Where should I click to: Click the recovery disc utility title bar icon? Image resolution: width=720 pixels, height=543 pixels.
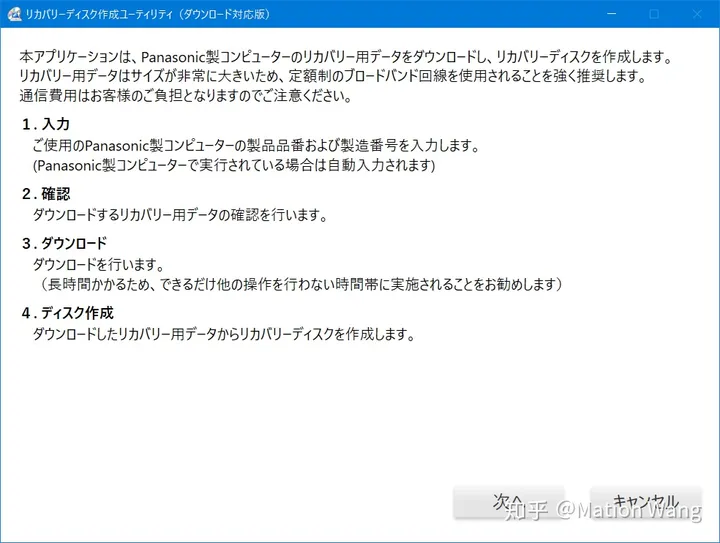click(14, 14)
